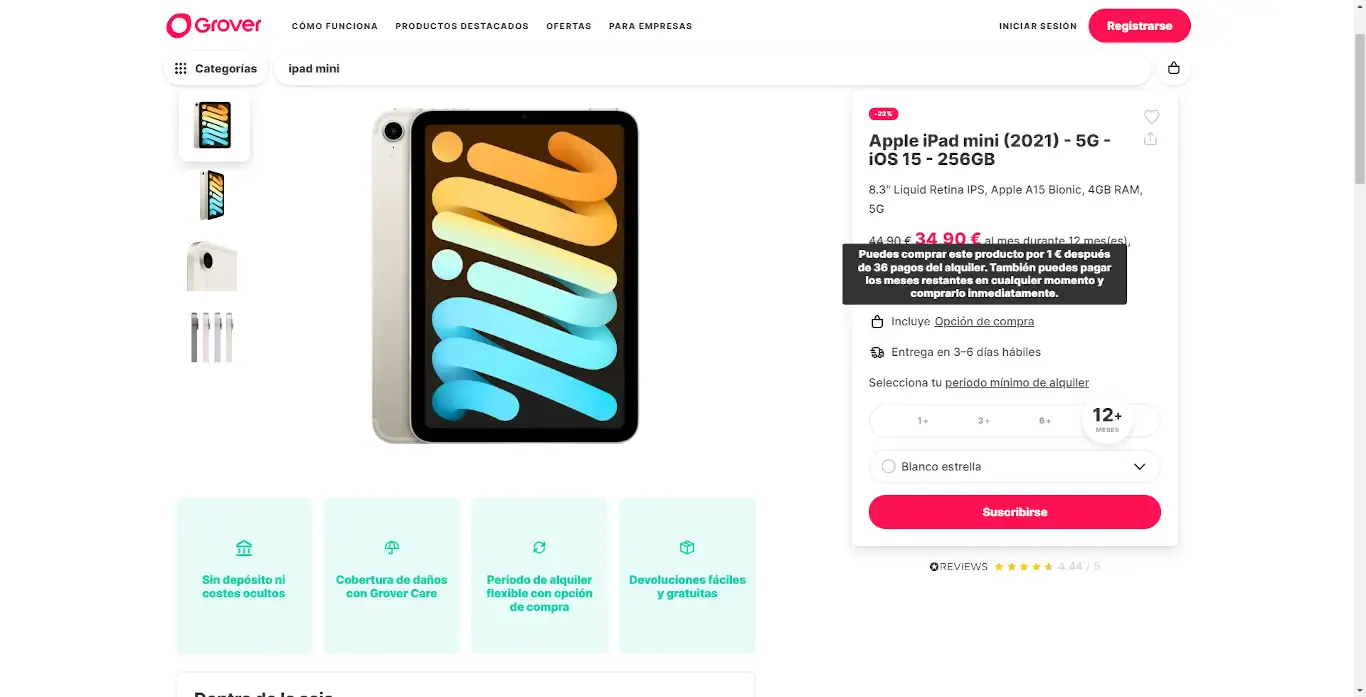
Task: Click the bank icon for no deposit
Action: [244, 548]
